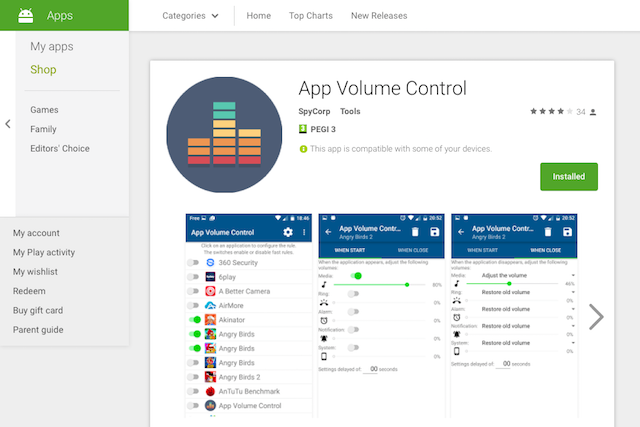Image resolution: width=640 pixels, height=427 pixels.
Task: Click trash icon in third screenshot
Action: click(x=548, y=232)
